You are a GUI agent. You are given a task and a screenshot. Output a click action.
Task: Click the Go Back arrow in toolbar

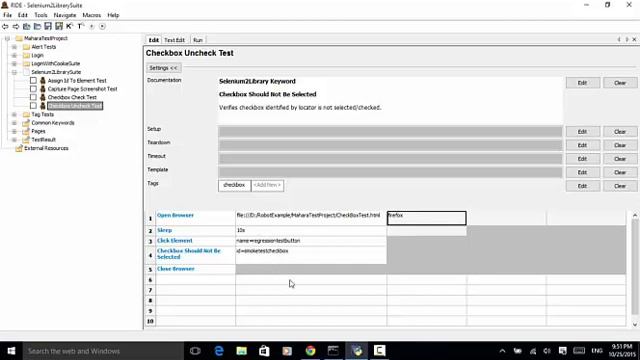[5, 26]
